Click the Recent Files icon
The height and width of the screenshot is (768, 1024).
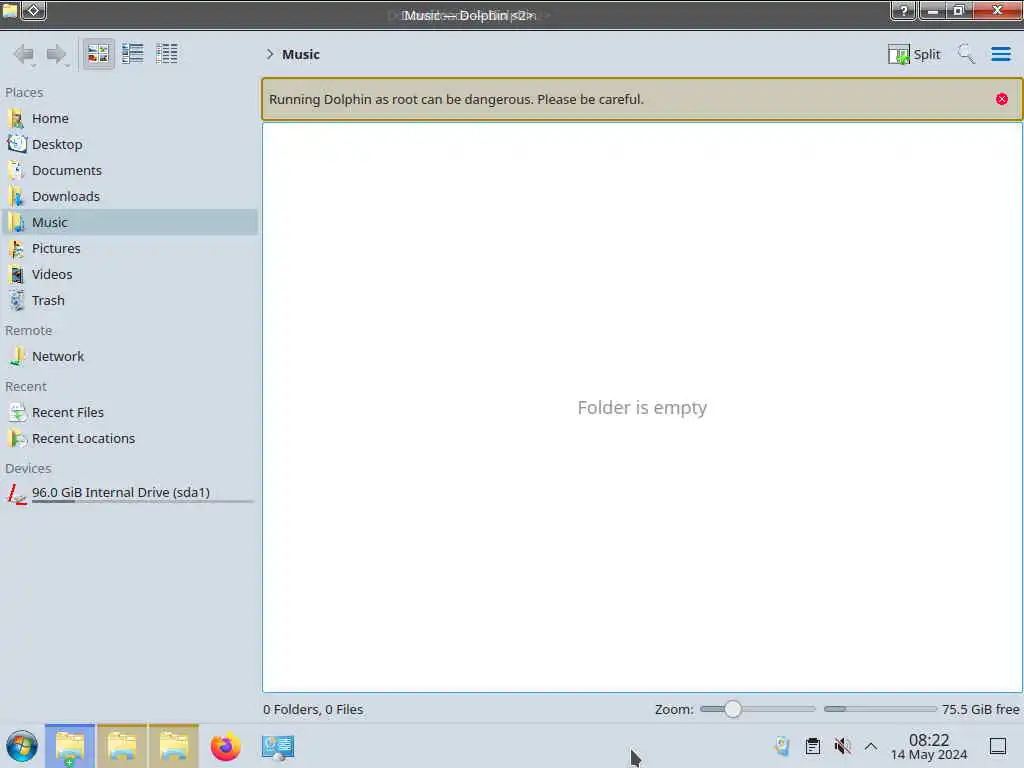click(x=17, y=413)
